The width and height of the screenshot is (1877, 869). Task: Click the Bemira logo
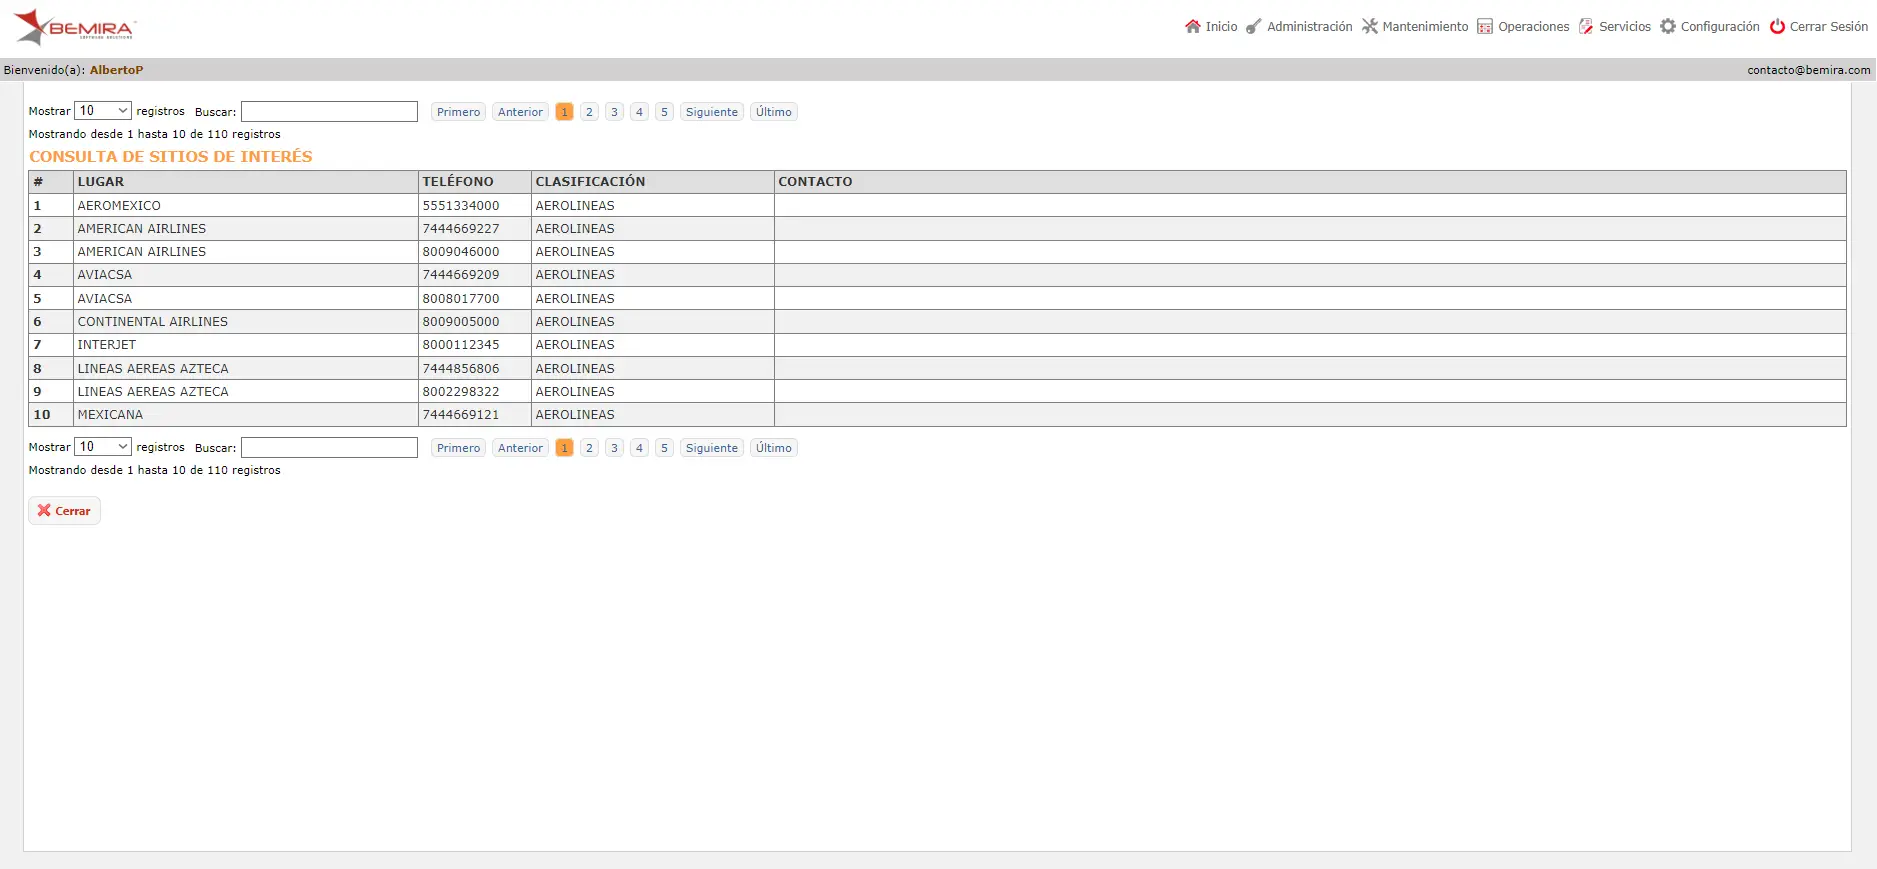(74, 27)
